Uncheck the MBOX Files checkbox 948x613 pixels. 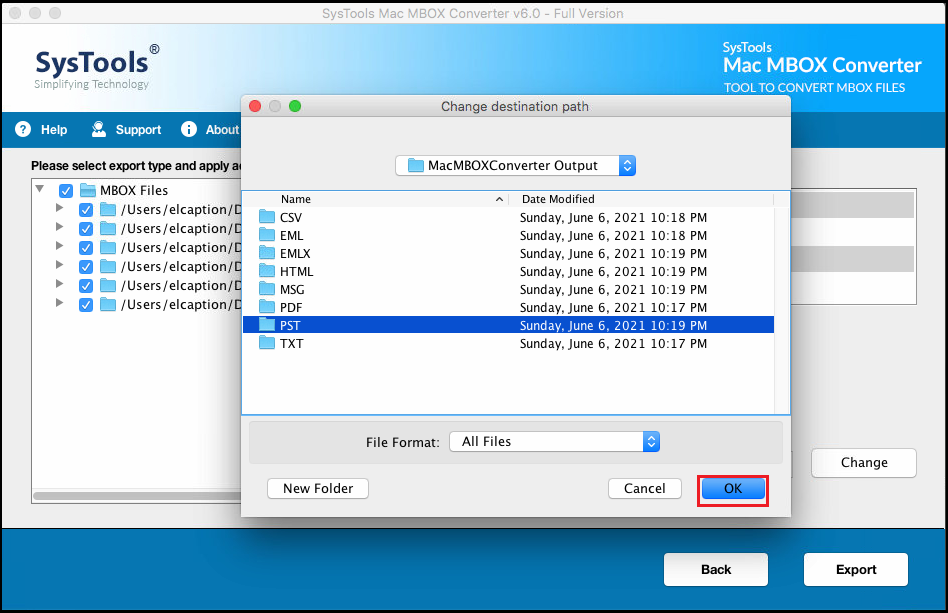click(x=66, y=191)
